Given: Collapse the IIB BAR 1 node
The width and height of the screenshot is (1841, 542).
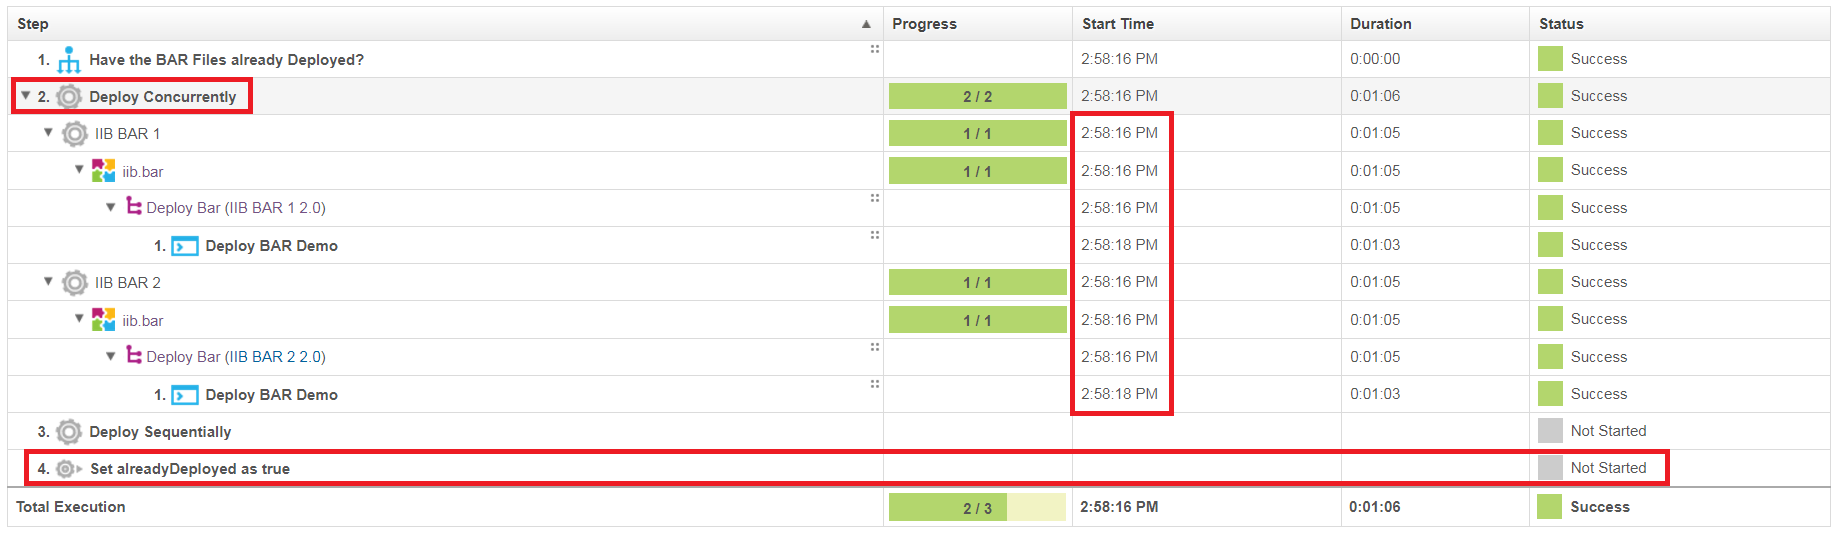Looking at the screenshot, I should [x=48, y=133].
